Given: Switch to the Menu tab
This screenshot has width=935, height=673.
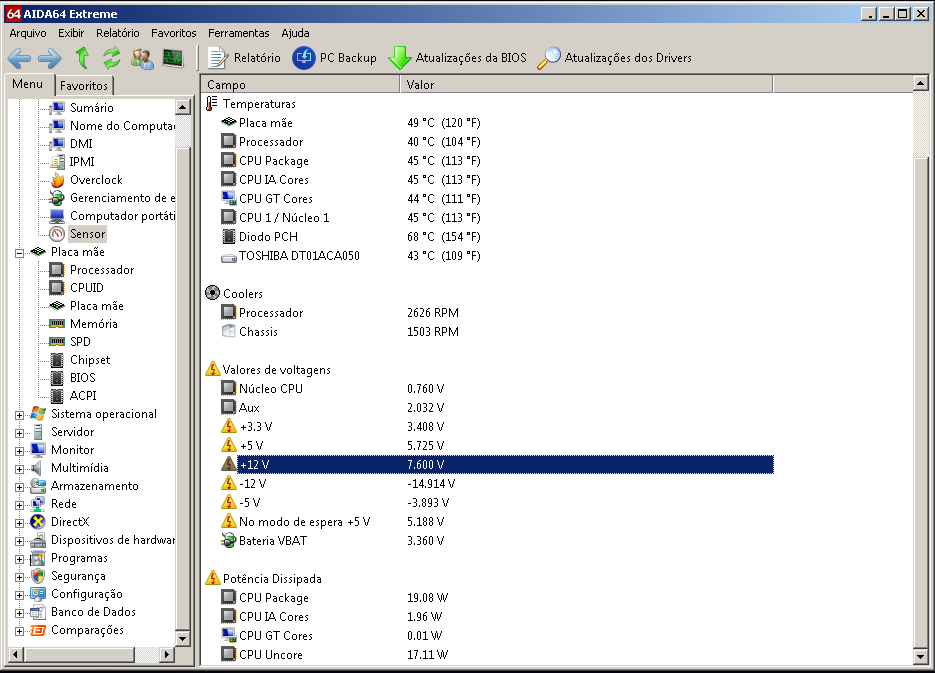Looking at the screenshot, I should [x=27, y=84].
